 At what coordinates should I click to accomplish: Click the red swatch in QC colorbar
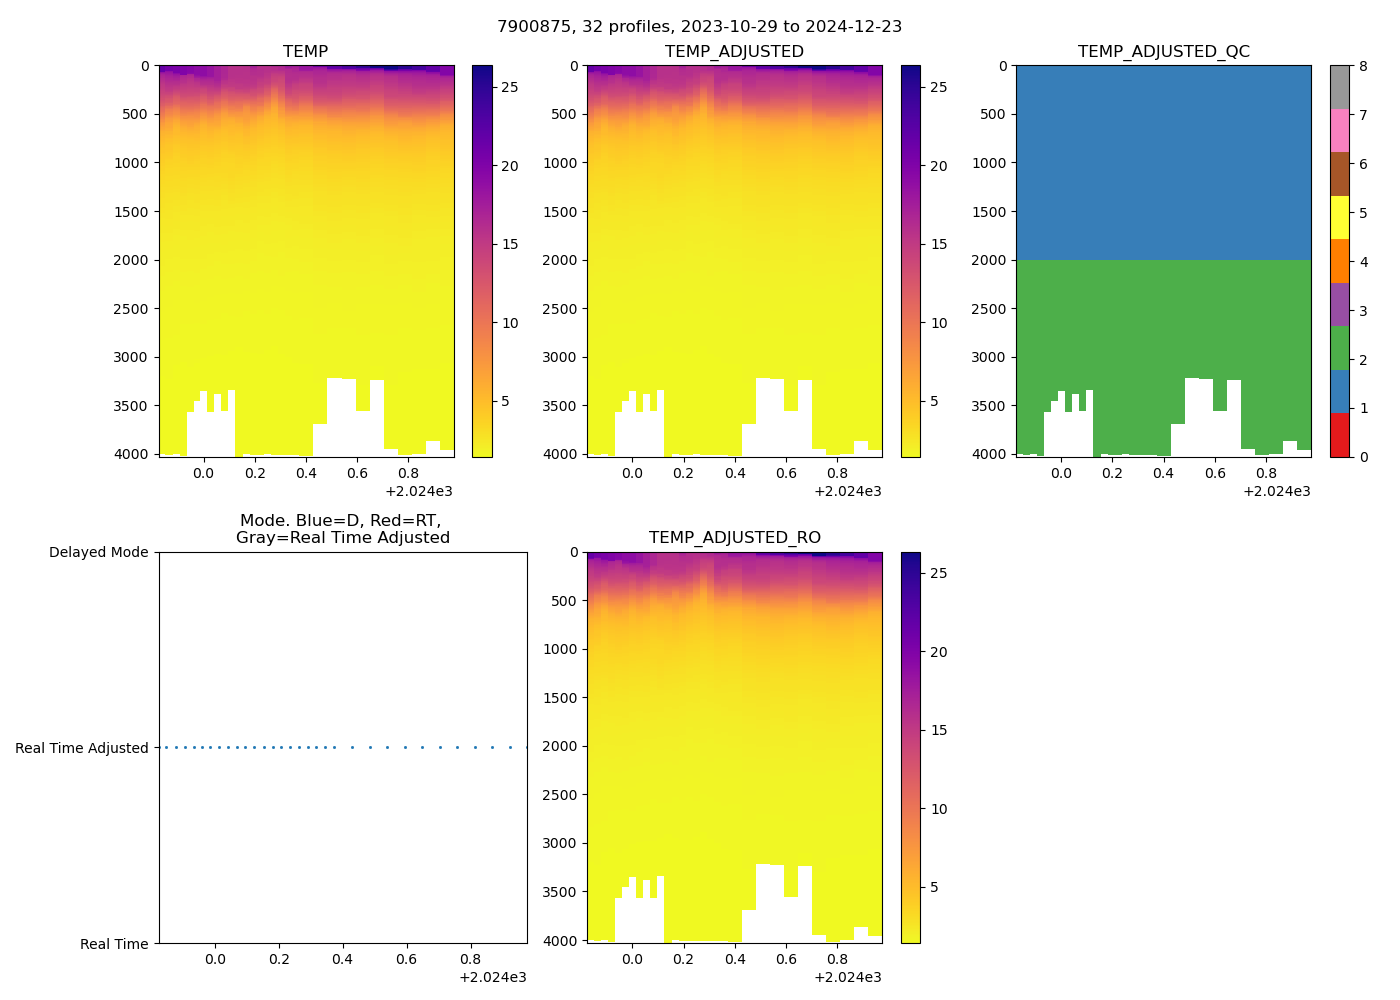click(x=1339, y=435)
